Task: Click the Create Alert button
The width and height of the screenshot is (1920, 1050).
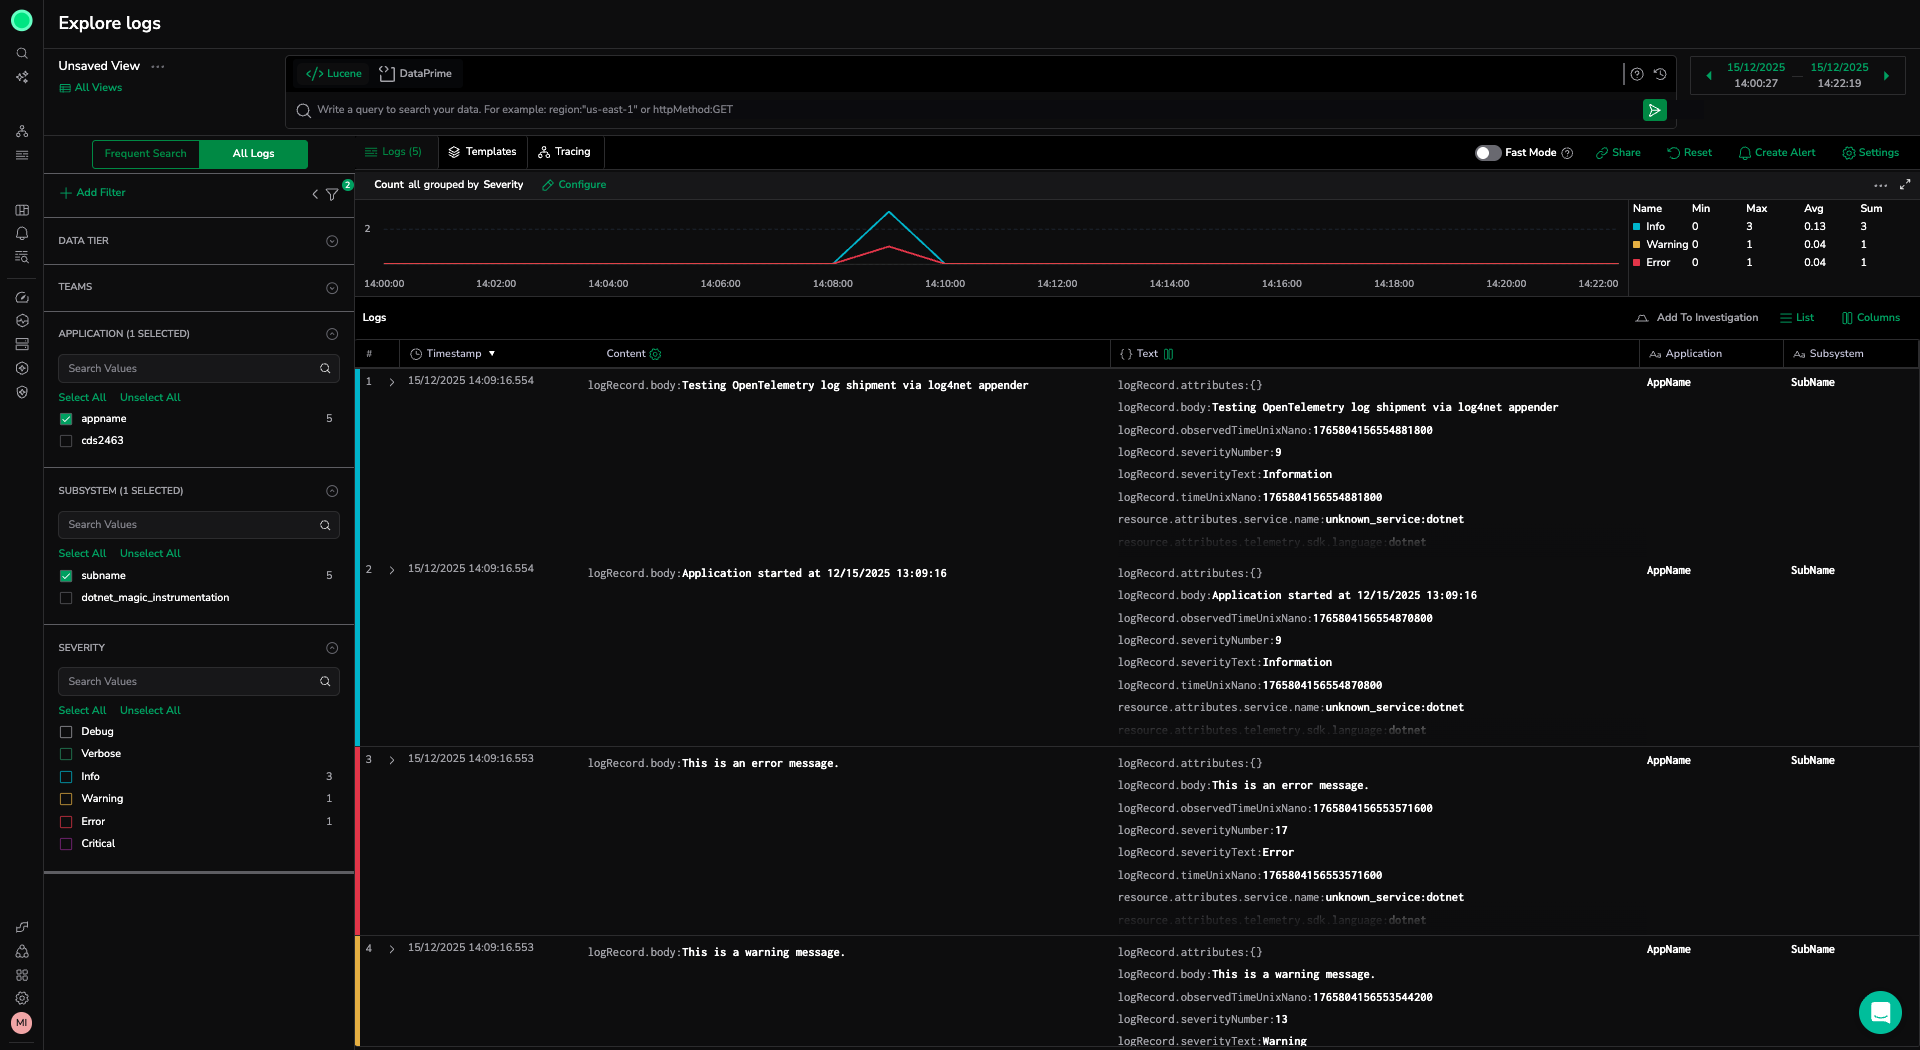Action: point(1776,153)
